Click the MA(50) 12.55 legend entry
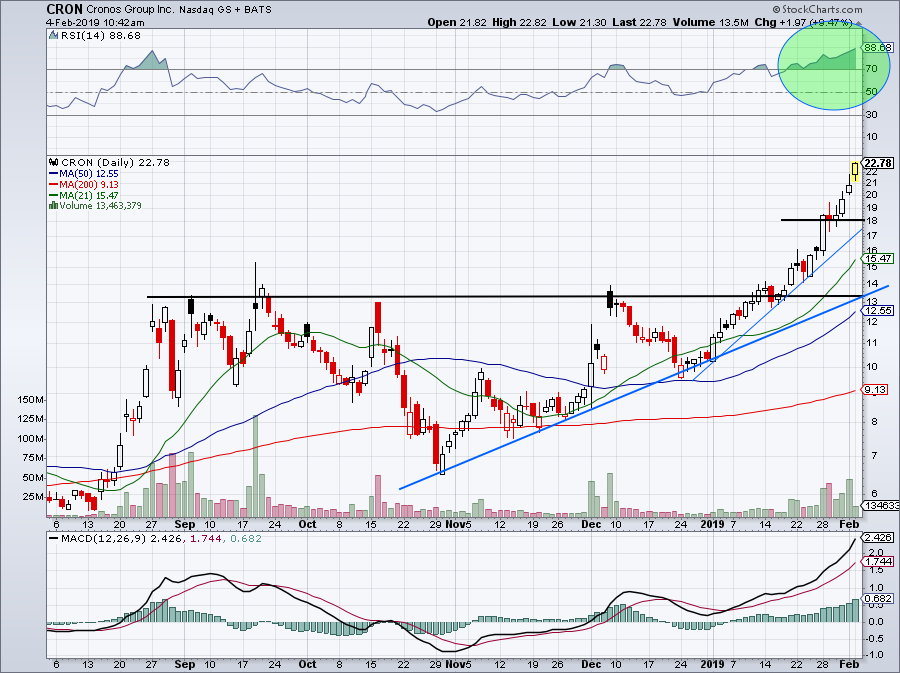Viewport: 900px width, 673px height. point(88,174)
